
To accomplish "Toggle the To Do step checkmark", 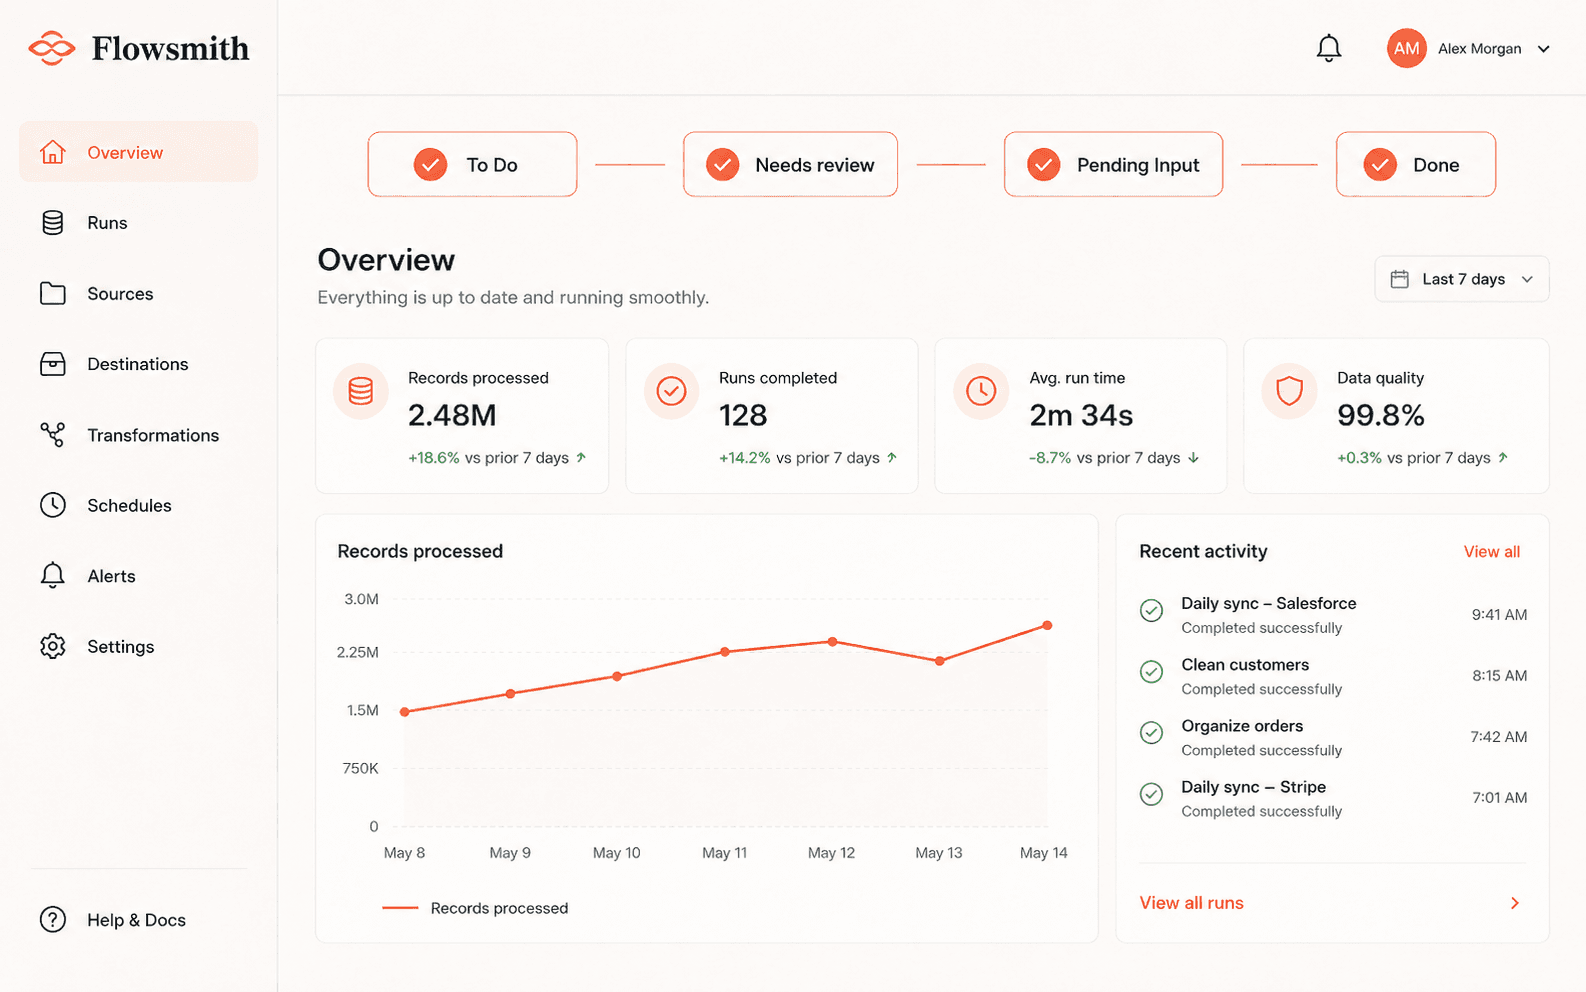I will pos(430,164).
